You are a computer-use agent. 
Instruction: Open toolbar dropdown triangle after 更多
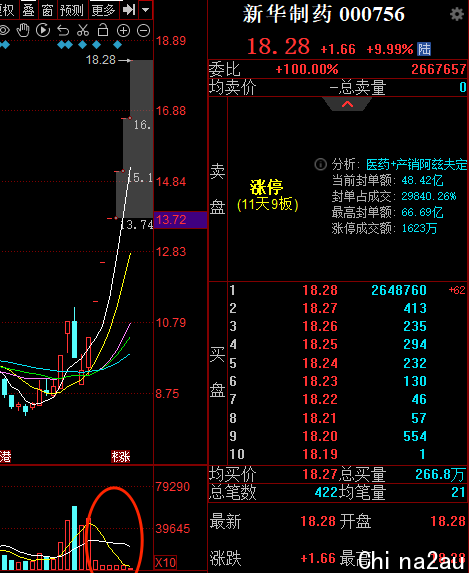coord(145,10)
